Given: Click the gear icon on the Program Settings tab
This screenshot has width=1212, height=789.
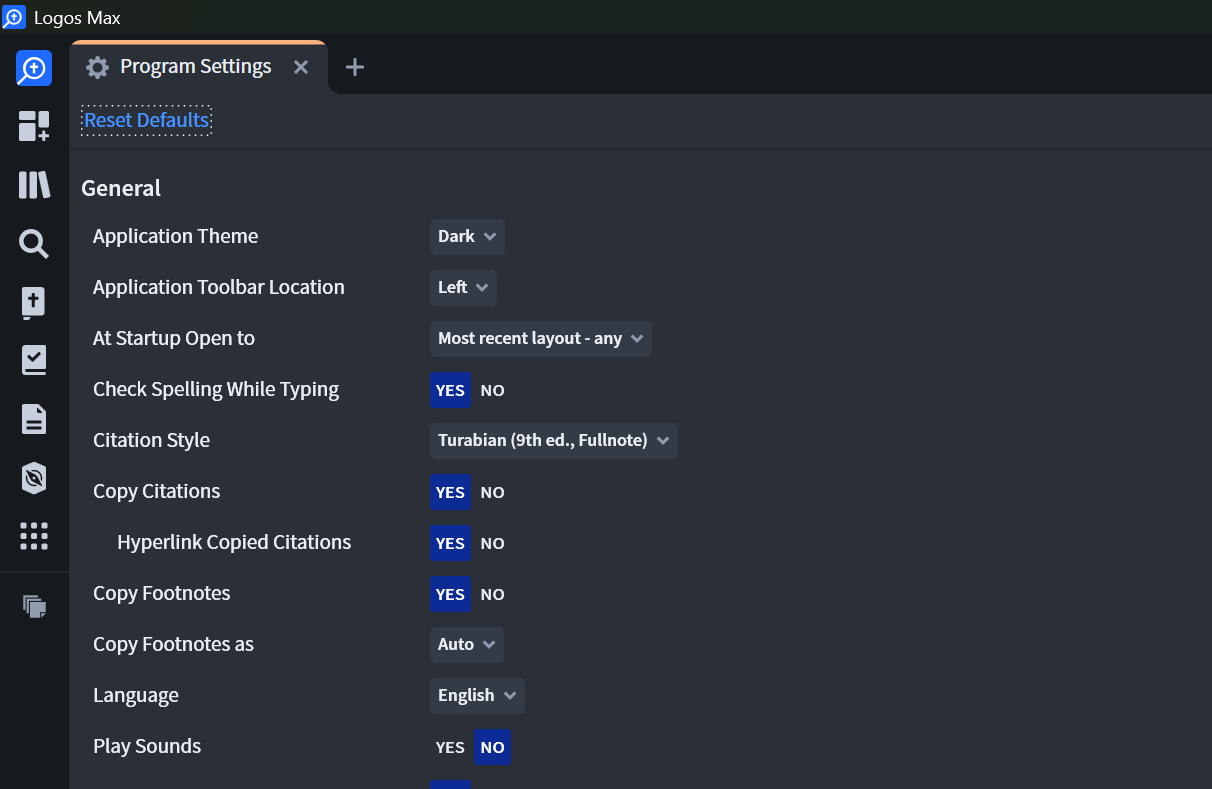Looking at the screenshot, I should (x=97, y=67).
